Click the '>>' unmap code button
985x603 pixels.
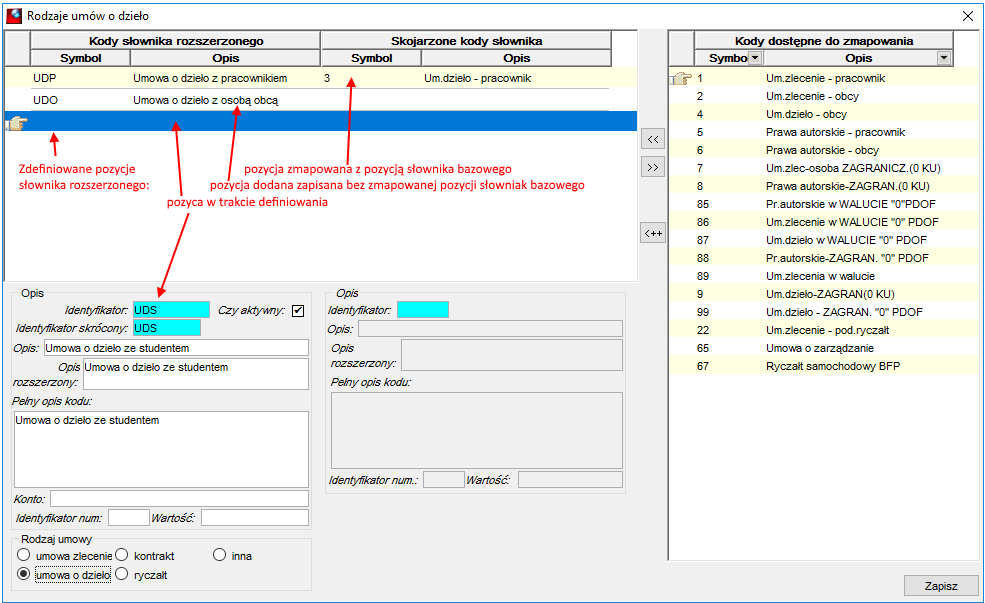tap(653, 167)
